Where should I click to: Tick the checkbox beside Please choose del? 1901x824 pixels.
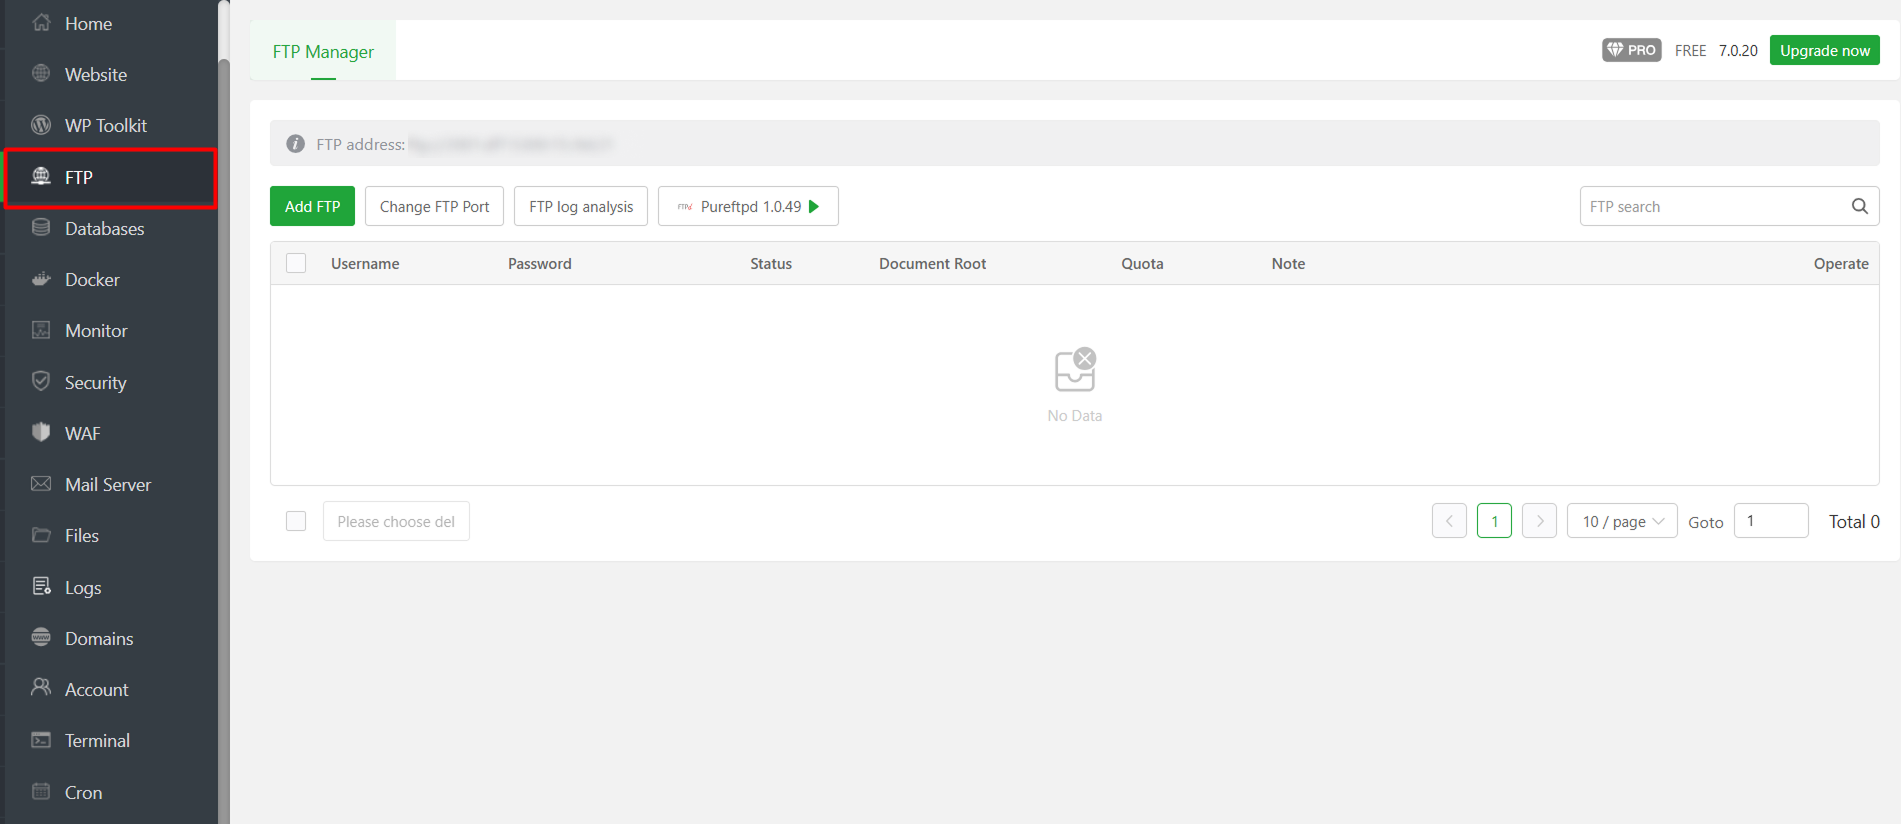(296, 521)
